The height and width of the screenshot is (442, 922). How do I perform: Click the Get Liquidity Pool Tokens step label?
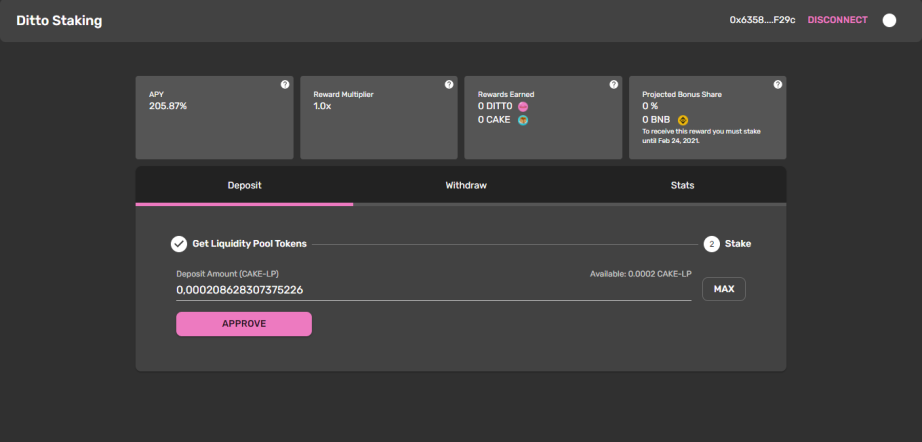(x=249, y=243)
